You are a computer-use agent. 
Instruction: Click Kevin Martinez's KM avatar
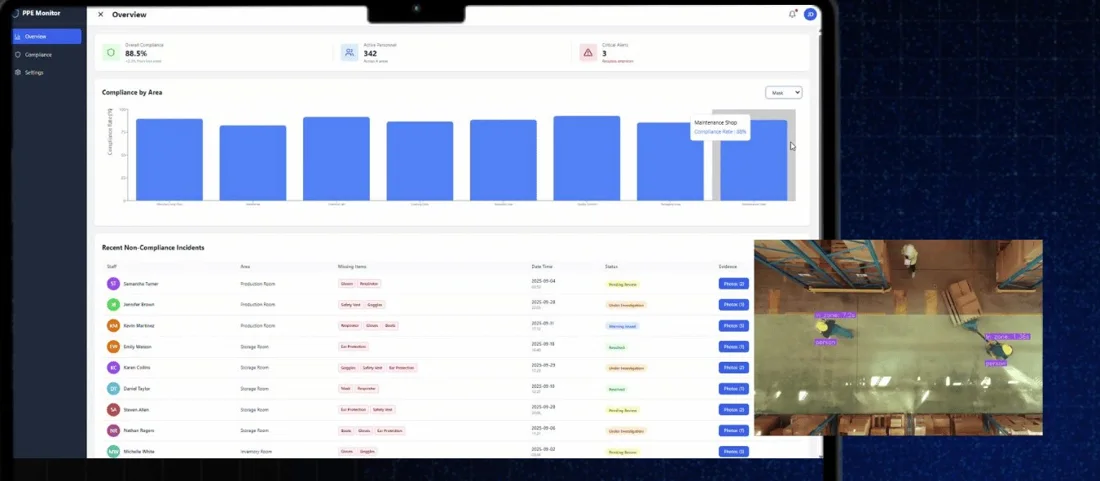click(113, 325)
